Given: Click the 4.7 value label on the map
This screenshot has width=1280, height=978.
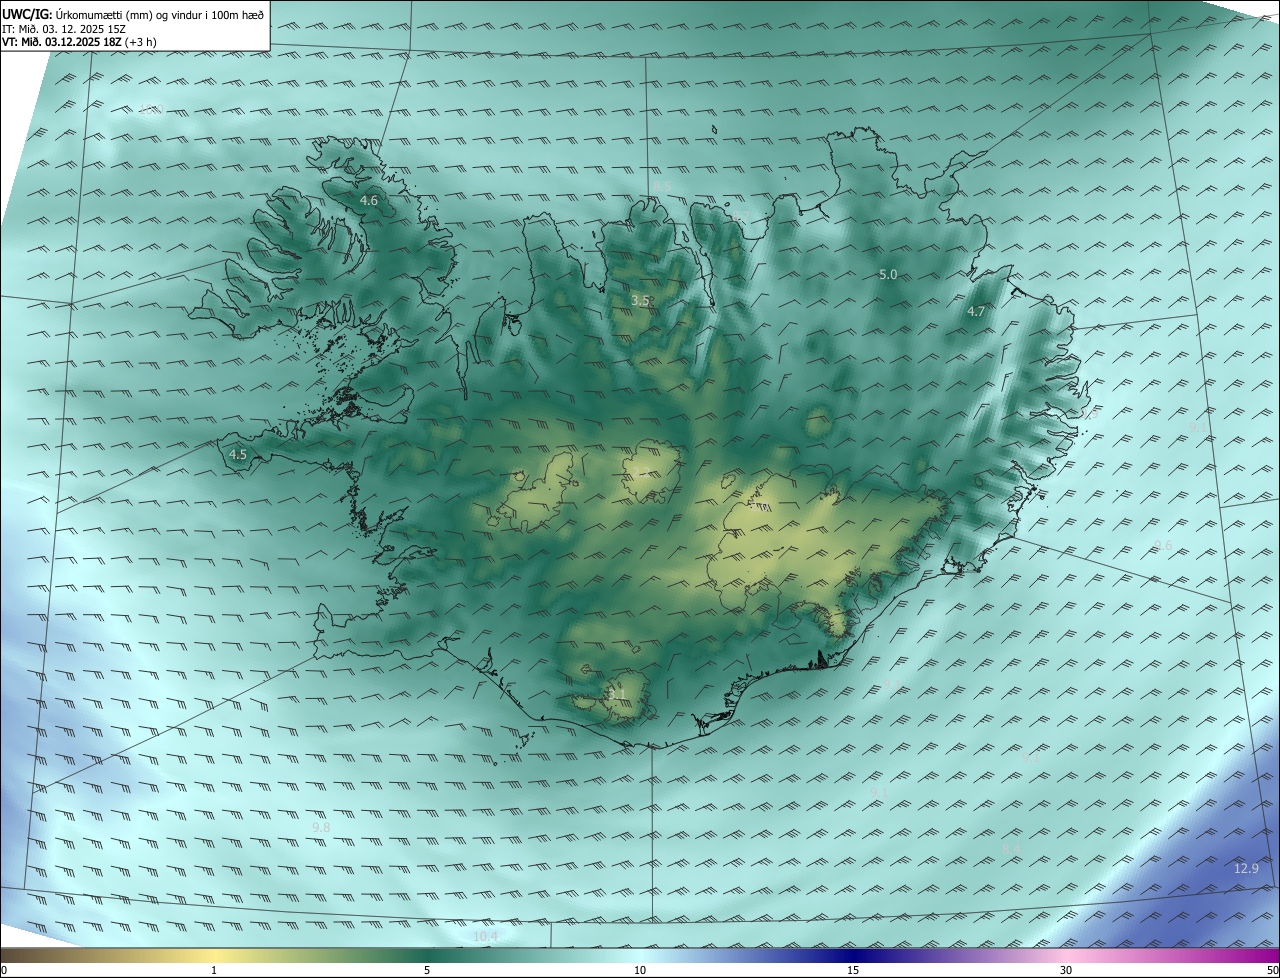Looking at the screenshot, I should coord(976,312).
